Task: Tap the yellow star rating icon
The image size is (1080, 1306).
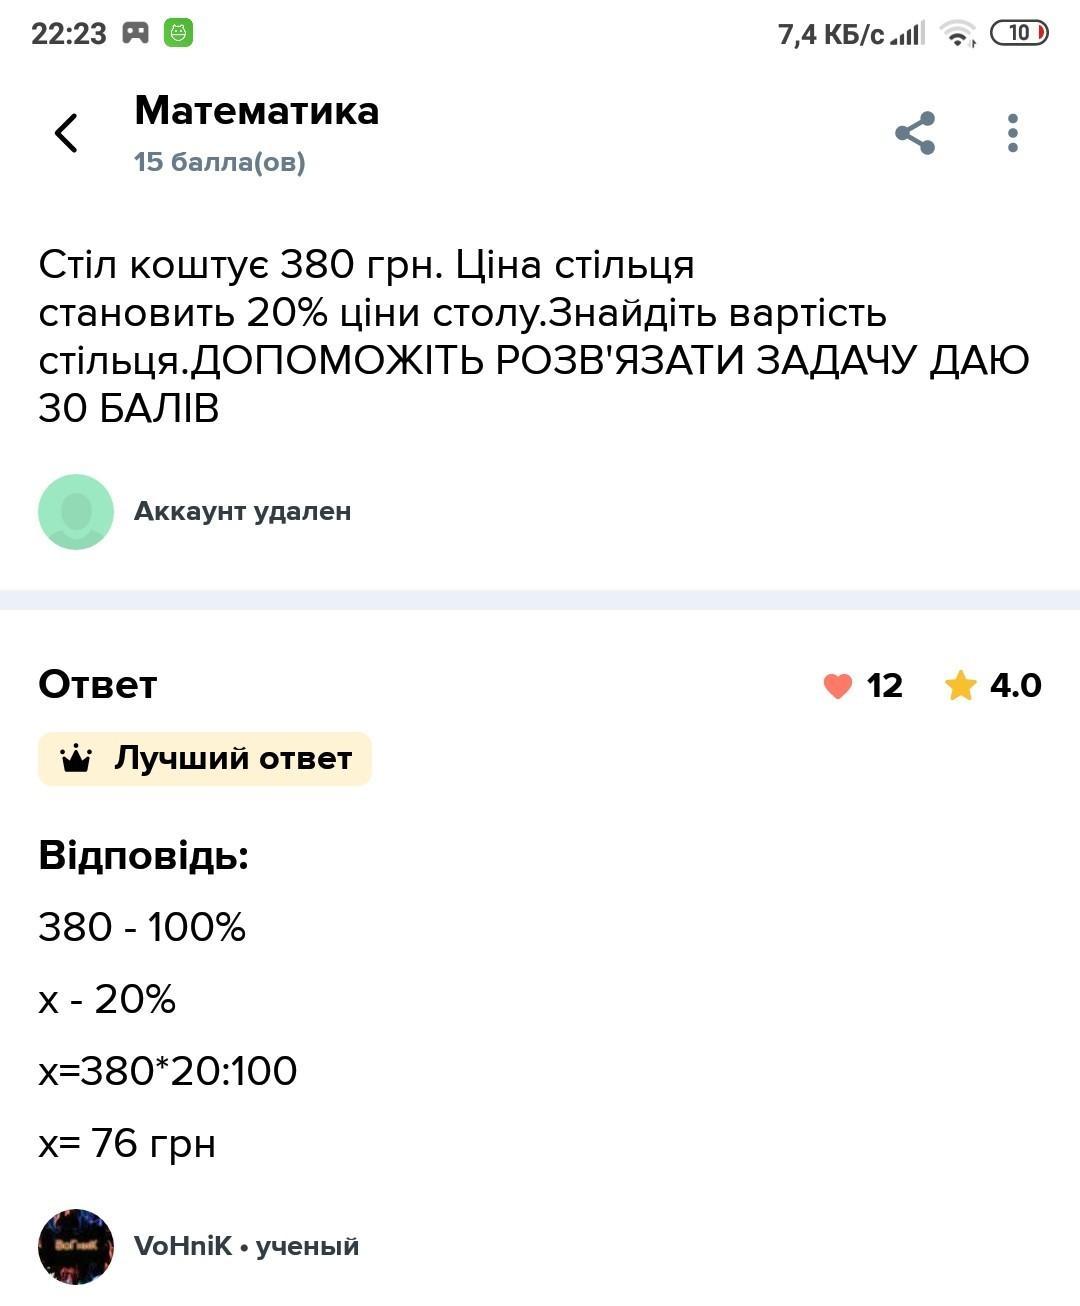Action: point(960,686)
